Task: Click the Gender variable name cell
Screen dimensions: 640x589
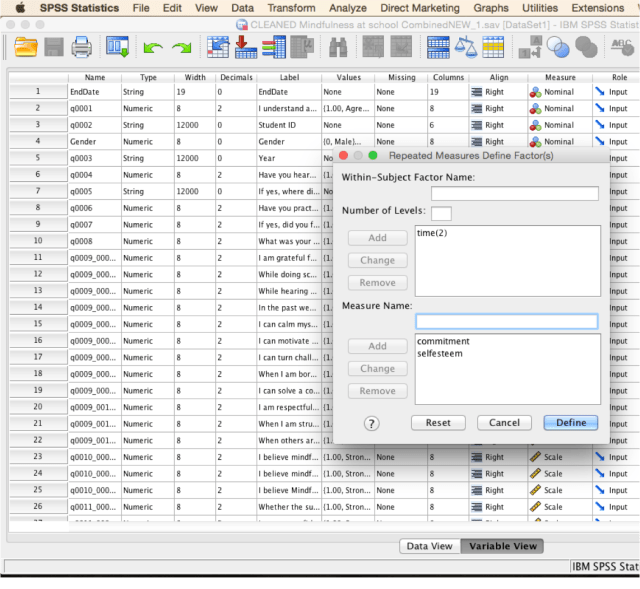Action: pos(94,142)
